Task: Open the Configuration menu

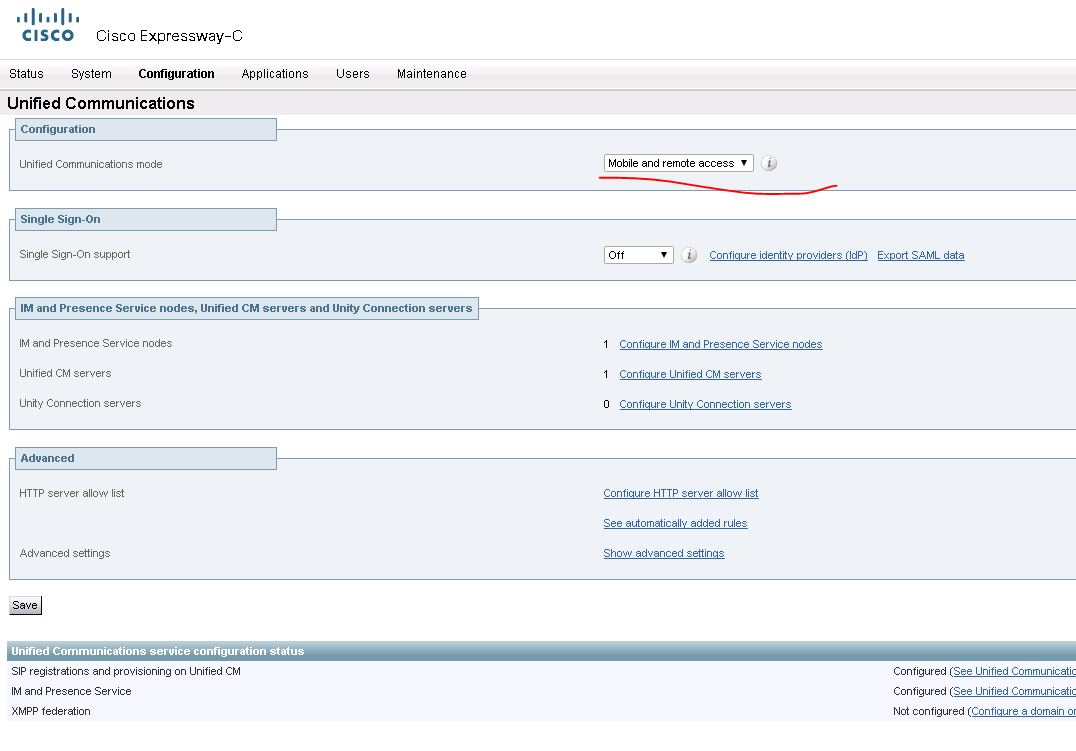Action: click(176, 74)
